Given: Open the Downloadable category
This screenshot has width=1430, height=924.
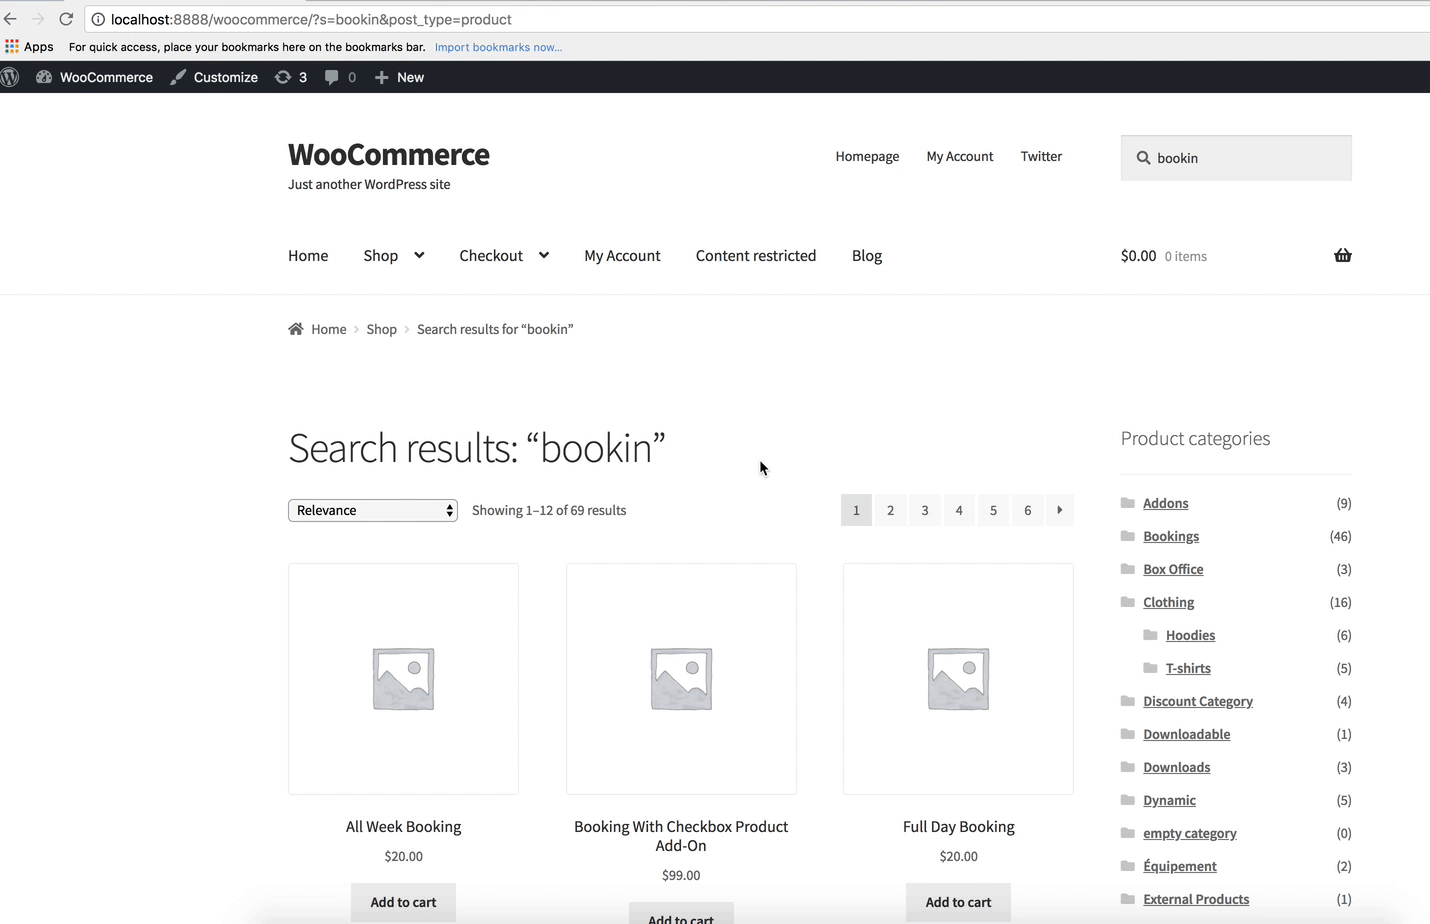Looking at the screenshot, I should coord(1187,734).
